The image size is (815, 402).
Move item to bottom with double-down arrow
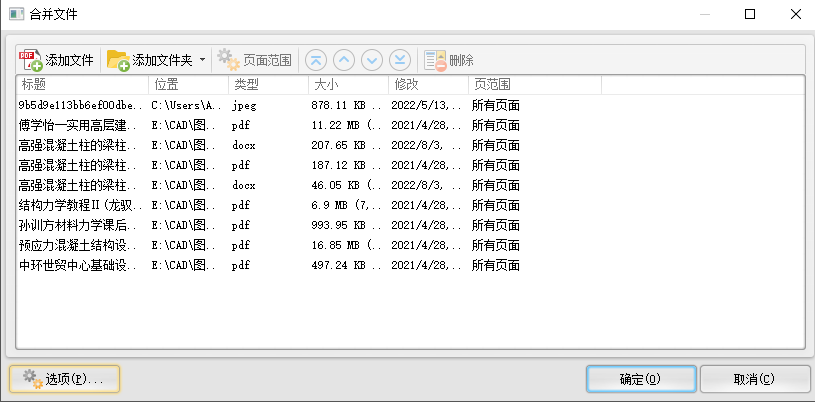[x=400, y=60]
